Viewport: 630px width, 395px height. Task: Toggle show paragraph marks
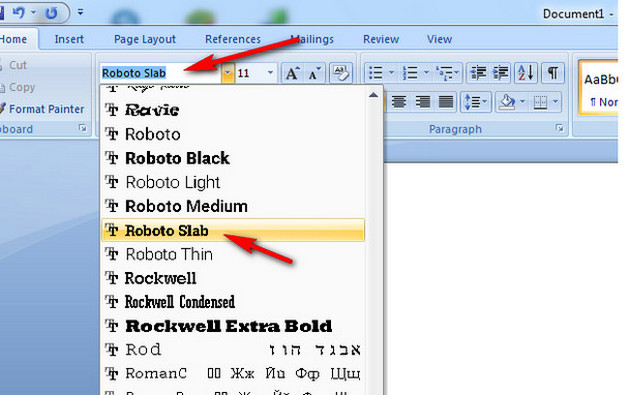pos(553,73)
